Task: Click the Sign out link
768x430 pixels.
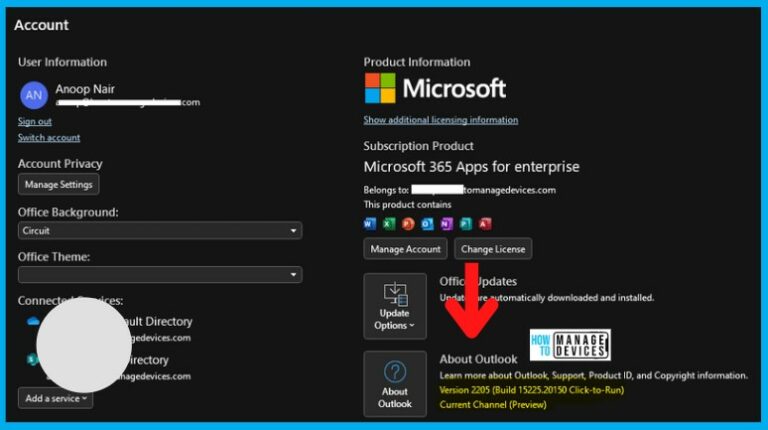Action: (x=35, y=121)
